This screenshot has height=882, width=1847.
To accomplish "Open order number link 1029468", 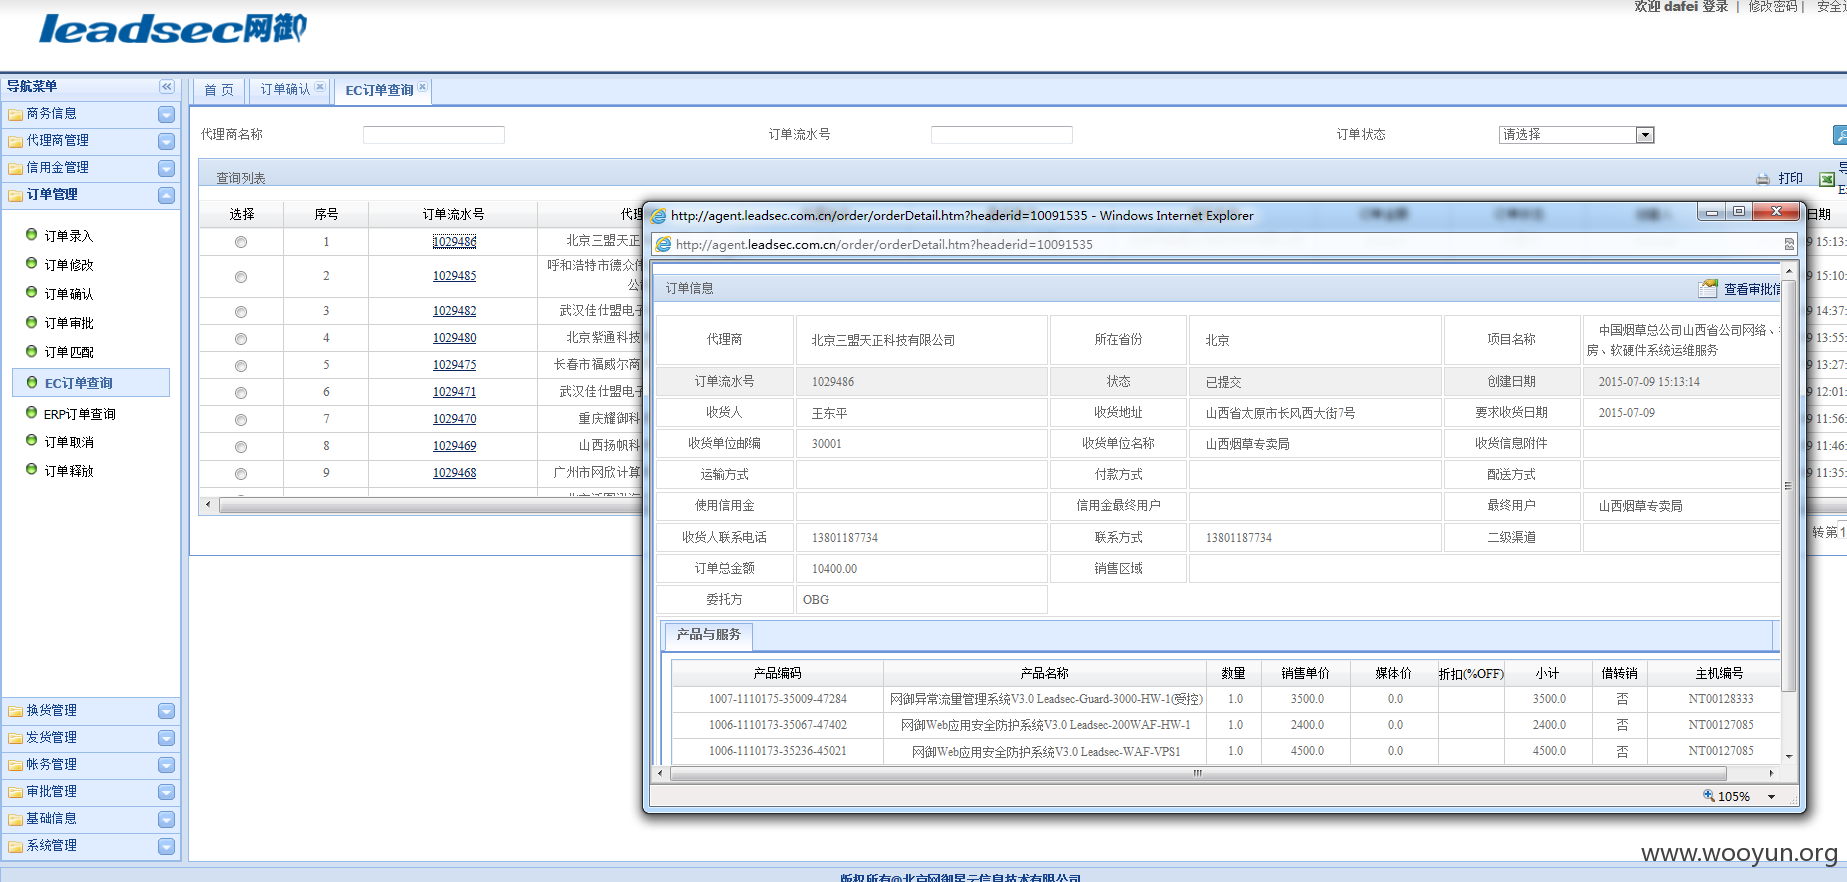I will coord(454,473).
